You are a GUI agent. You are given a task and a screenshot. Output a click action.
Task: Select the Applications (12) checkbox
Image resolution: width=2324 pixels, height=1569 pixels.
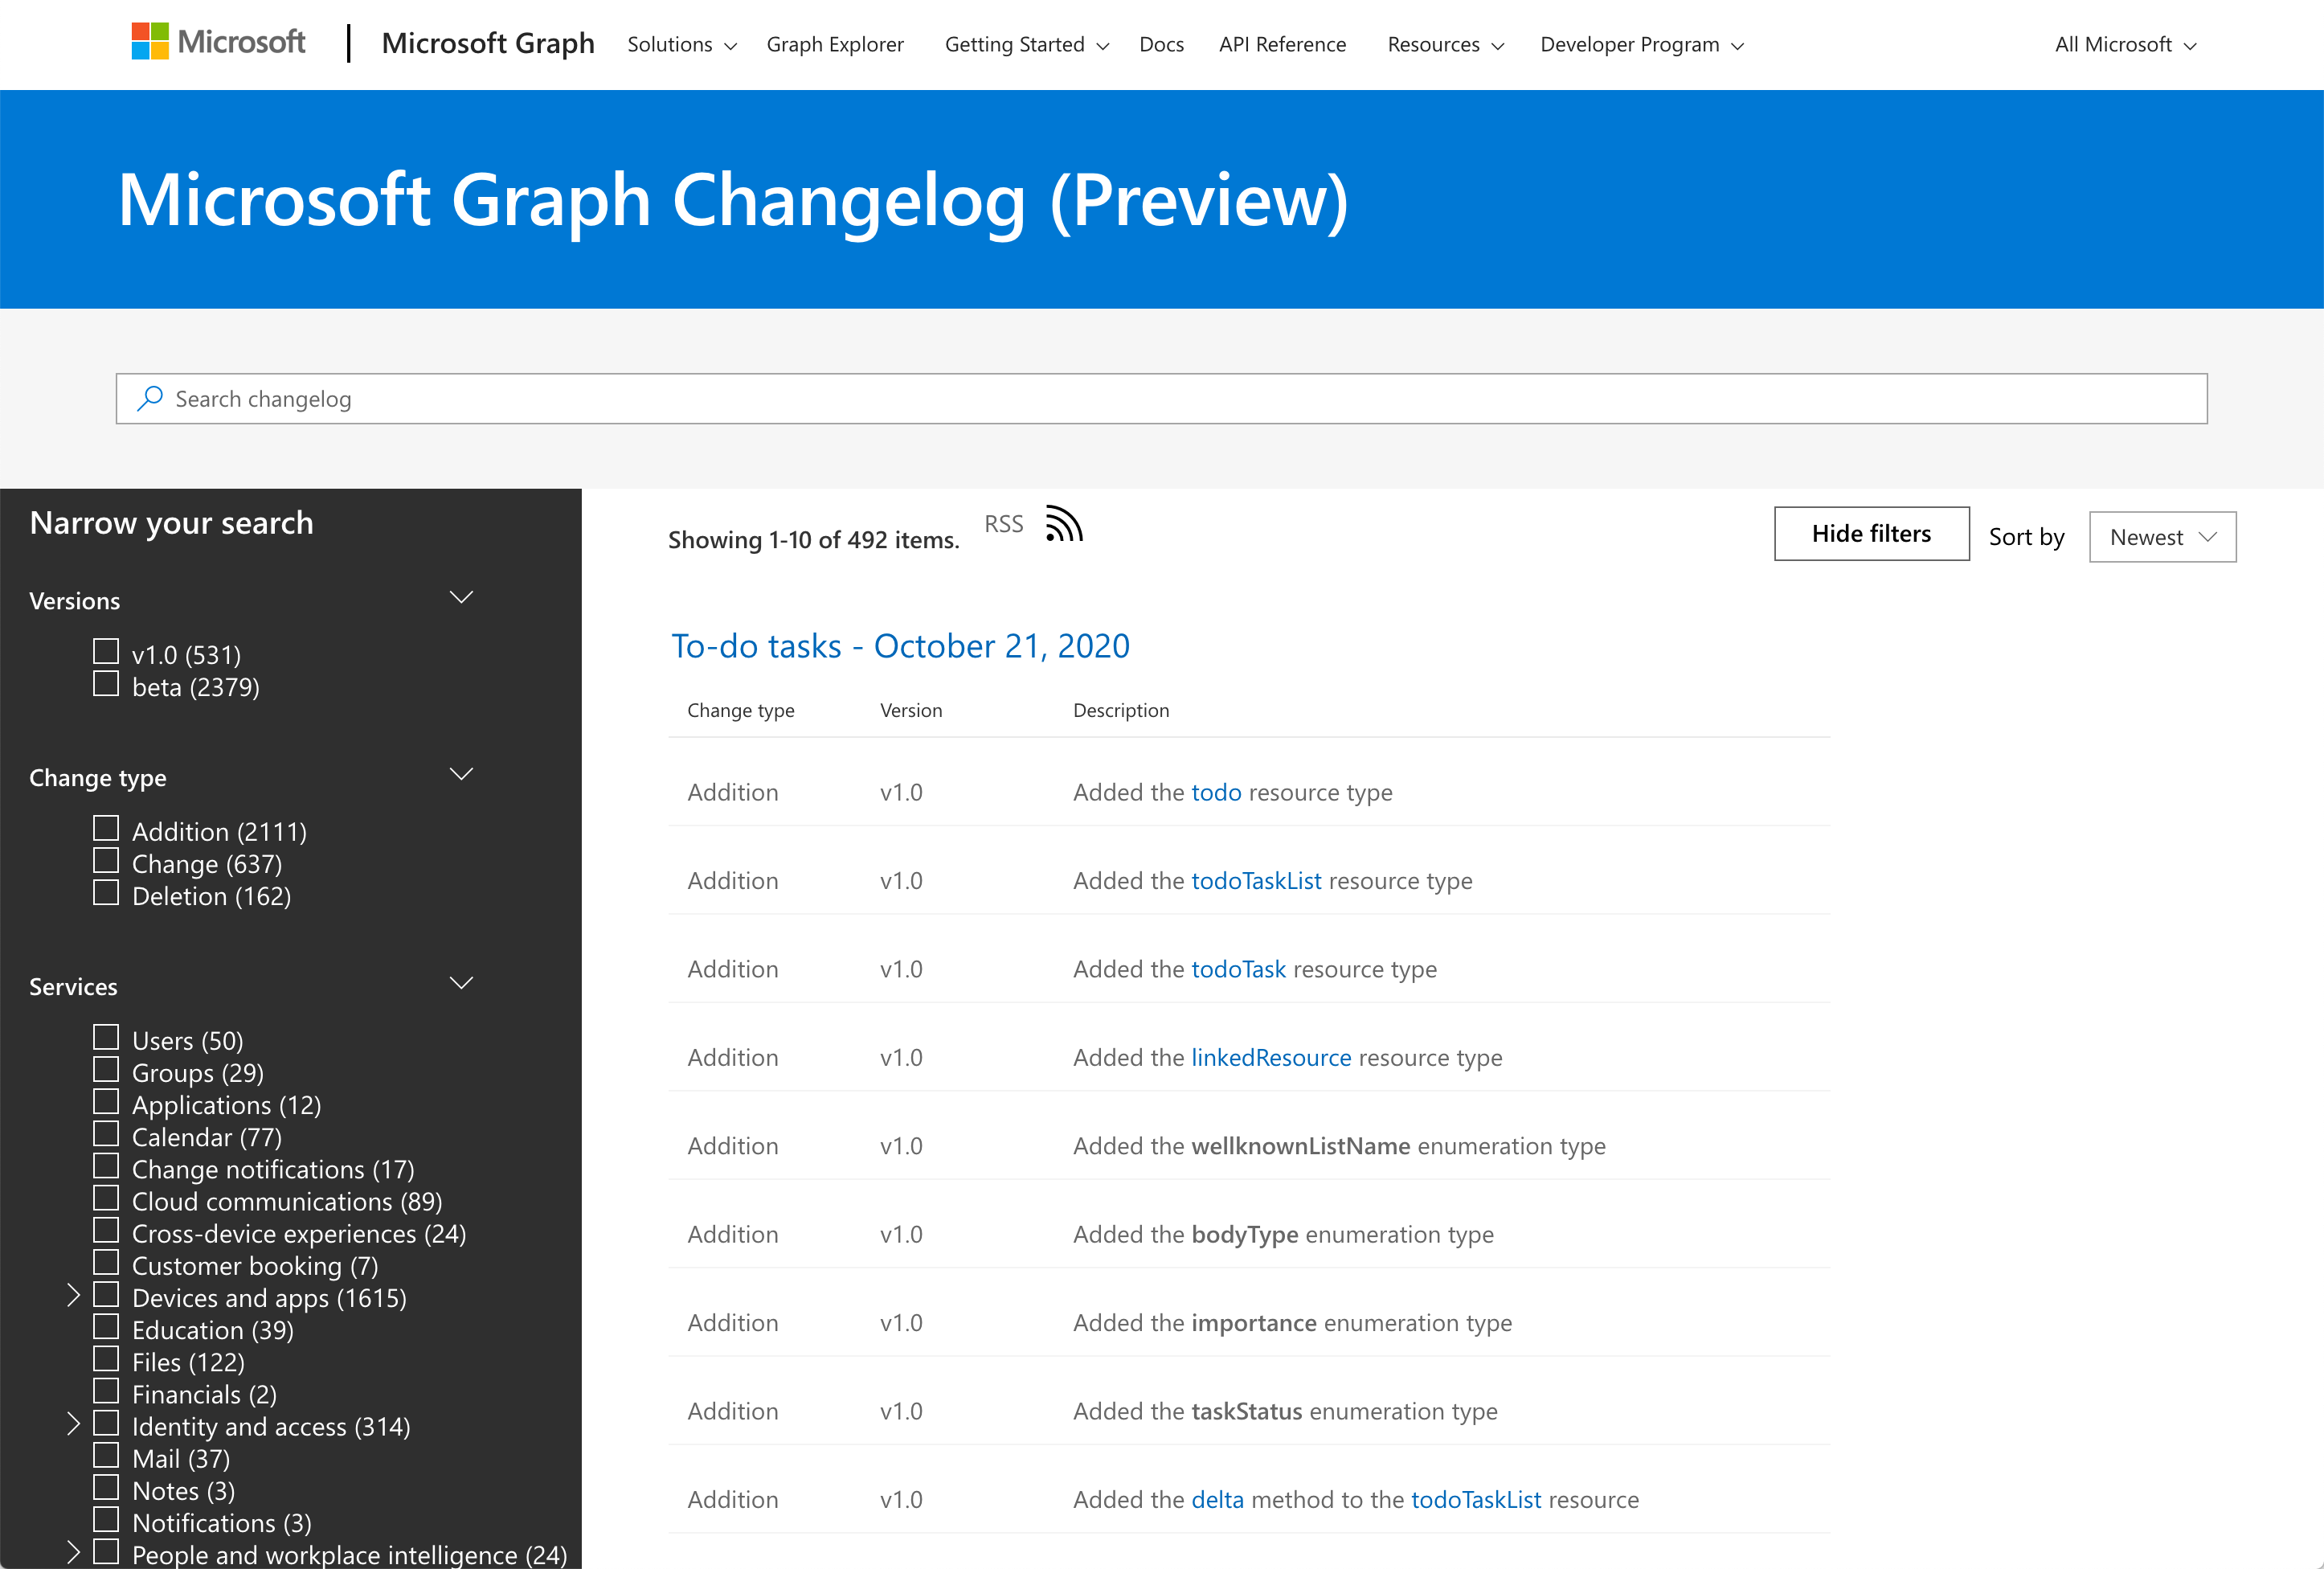106,1102
